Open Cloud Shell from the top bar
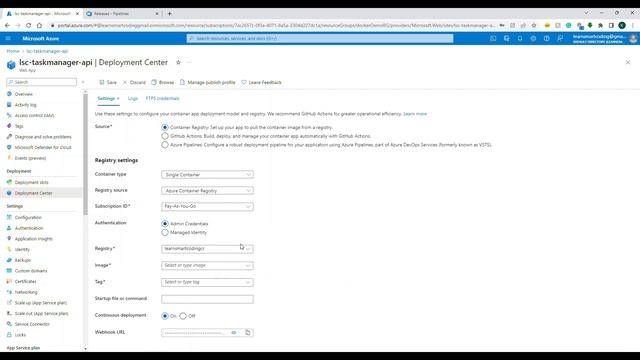 [493, 38]
